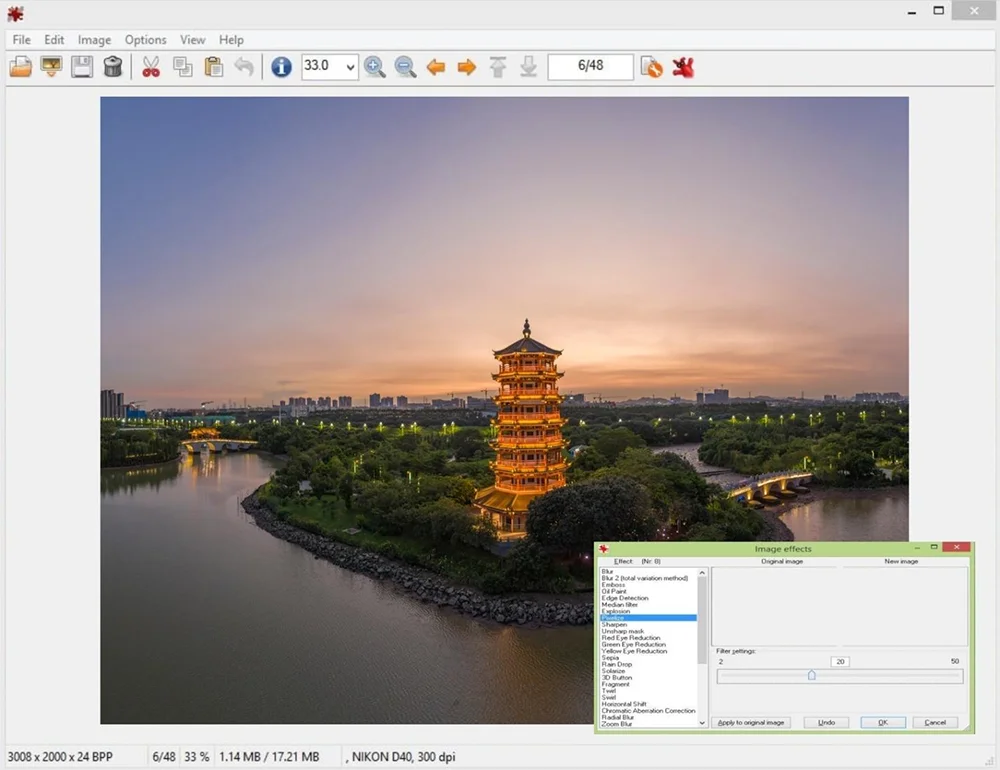Screen dimensions: 1000x770
Task: Show image information with the blue info icon
Action: point(281,67)
